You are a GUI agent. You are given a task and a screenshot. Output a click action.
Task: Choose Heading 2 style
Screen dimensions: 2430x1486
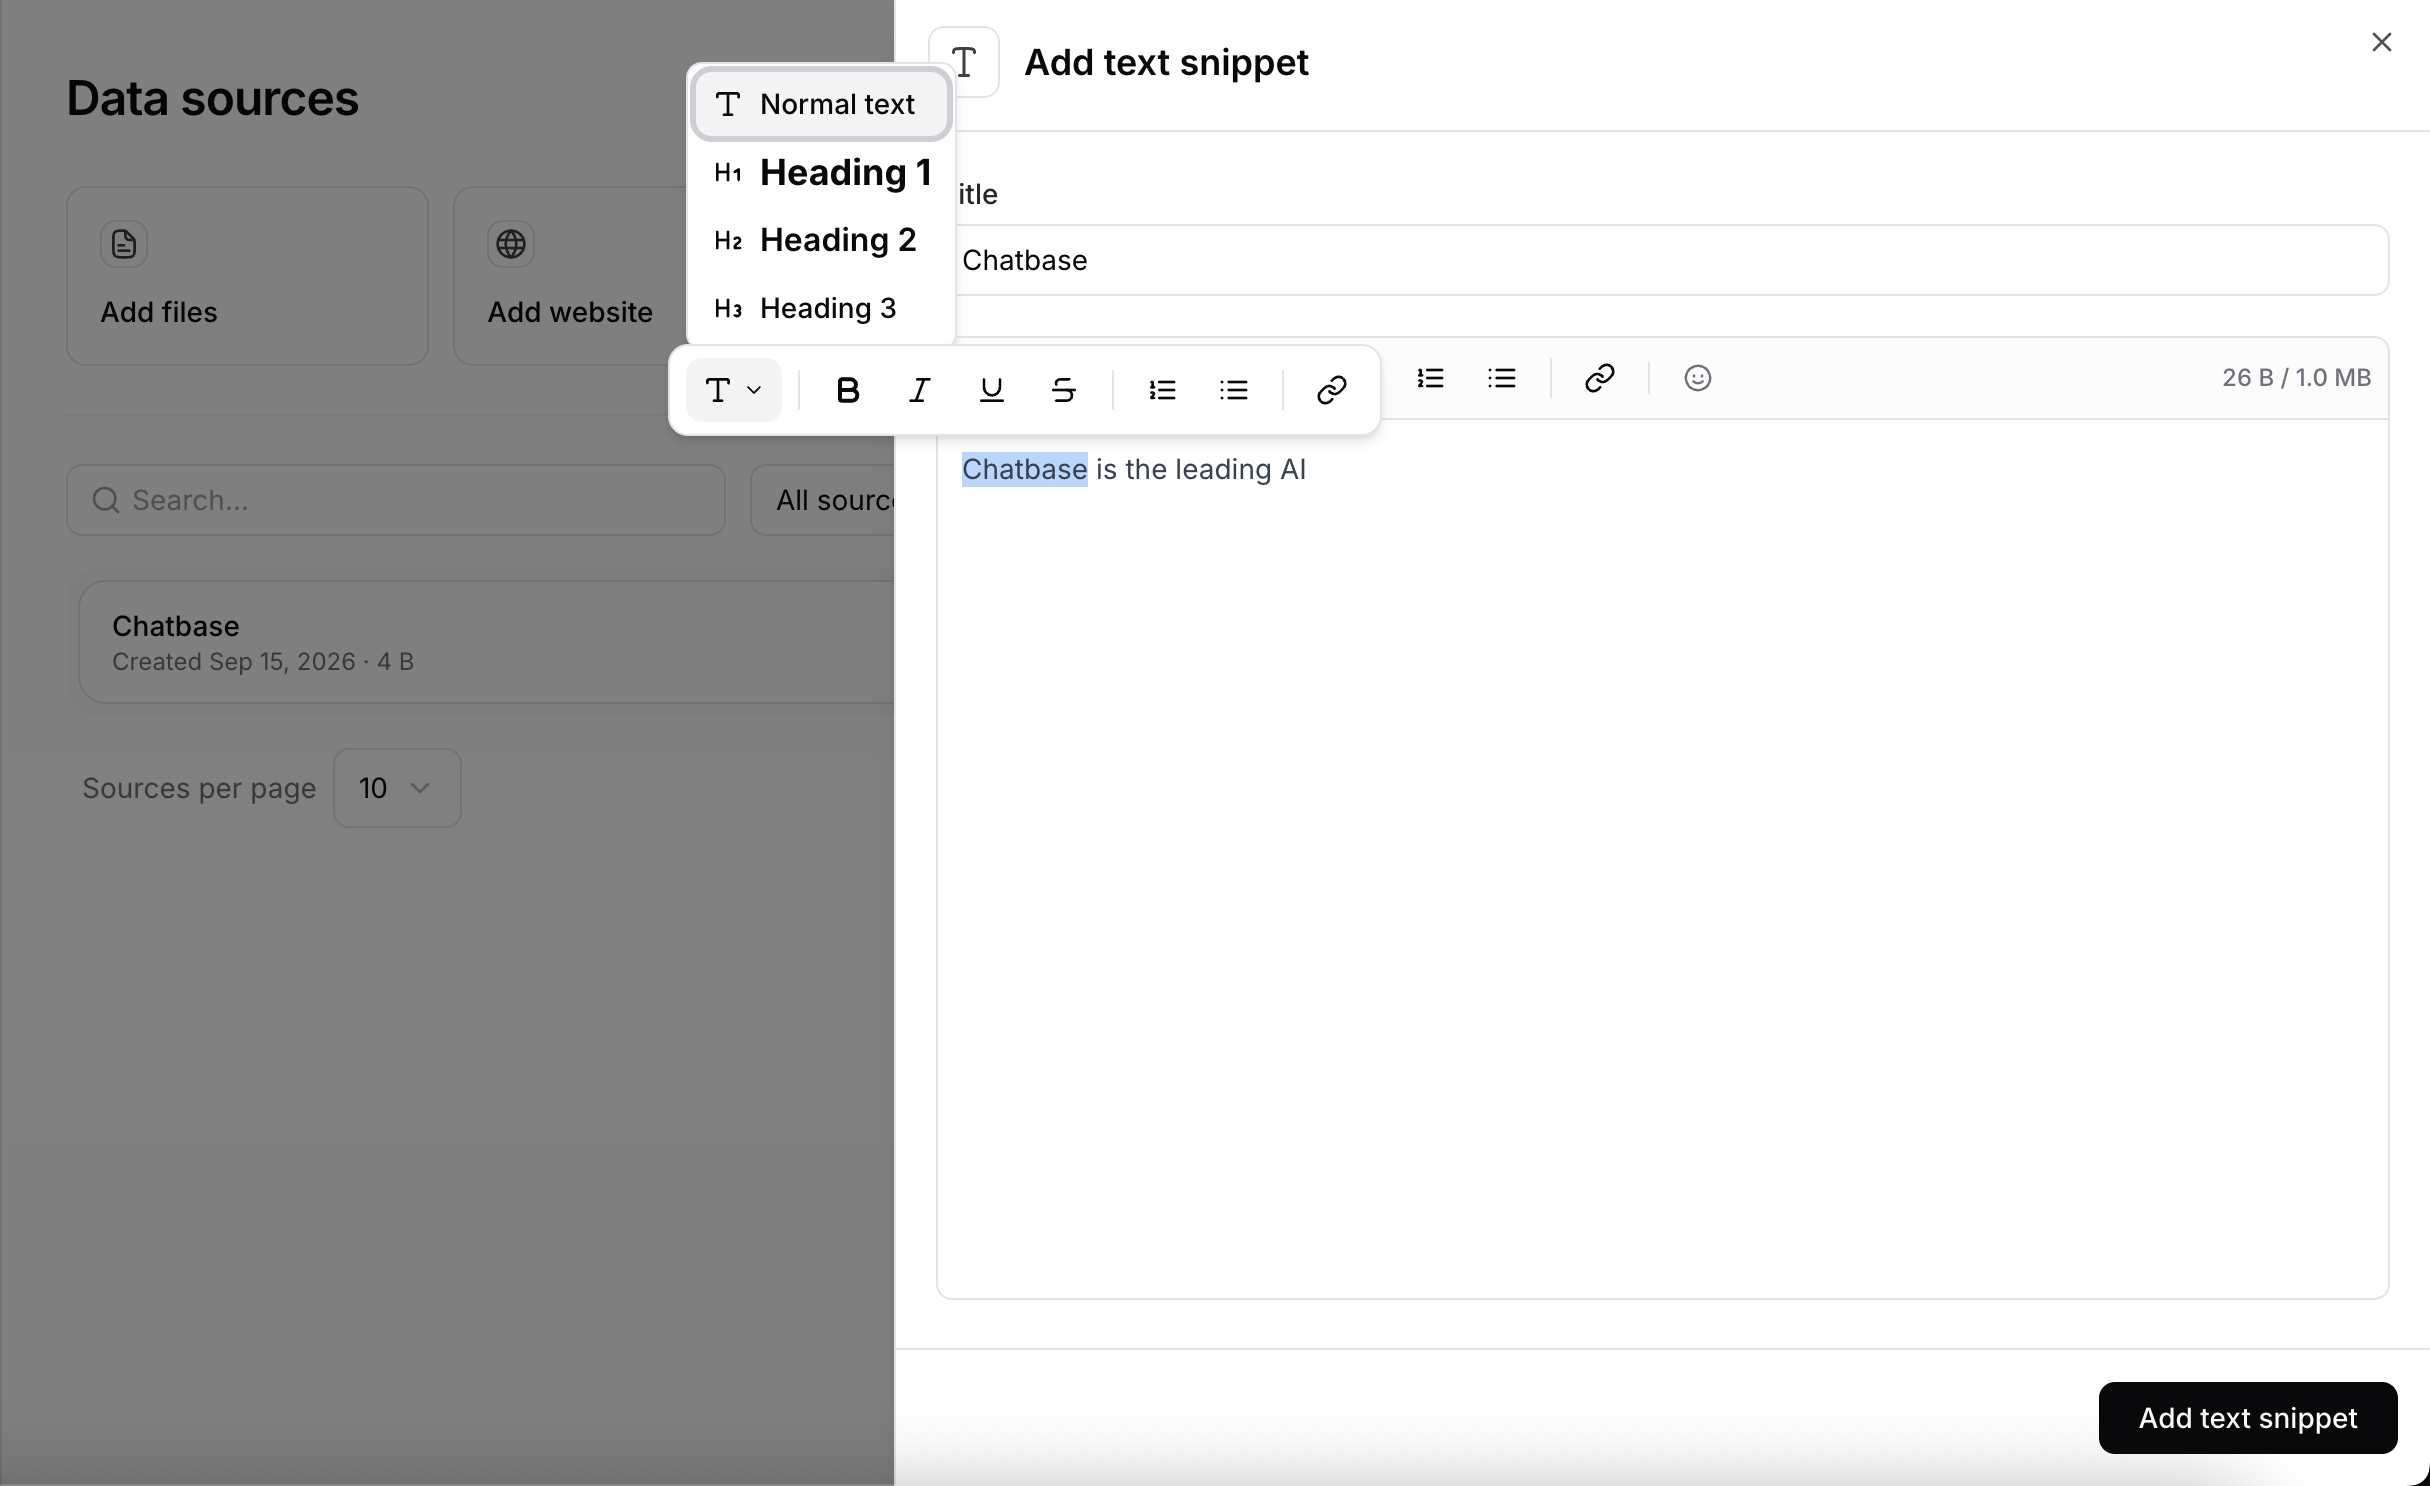820,240
